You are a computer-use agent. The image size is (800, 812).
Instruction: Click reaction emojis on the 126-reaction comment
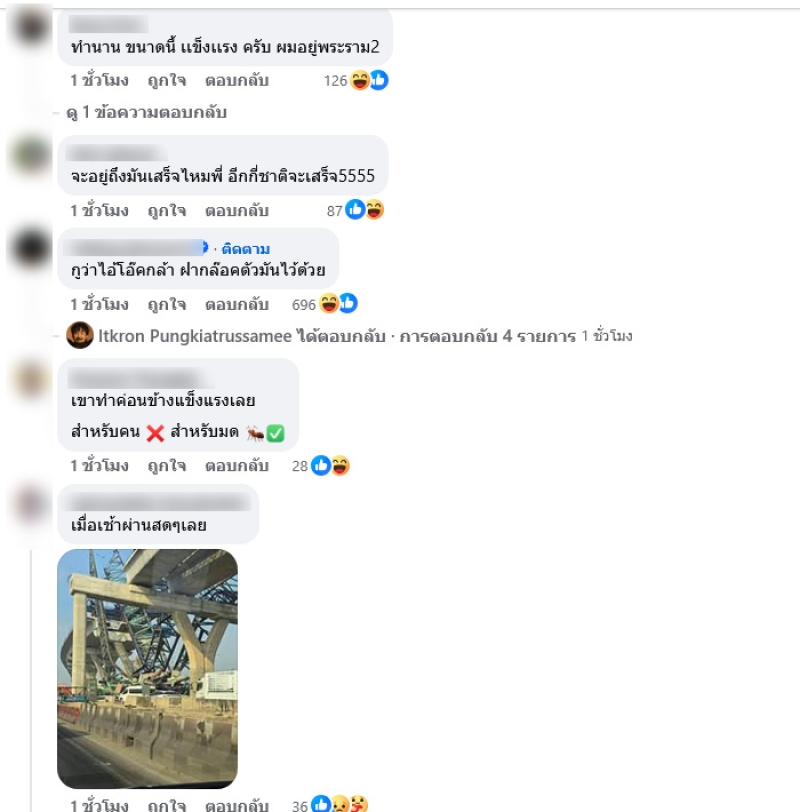pyautogui.click(x=369, y=80)
